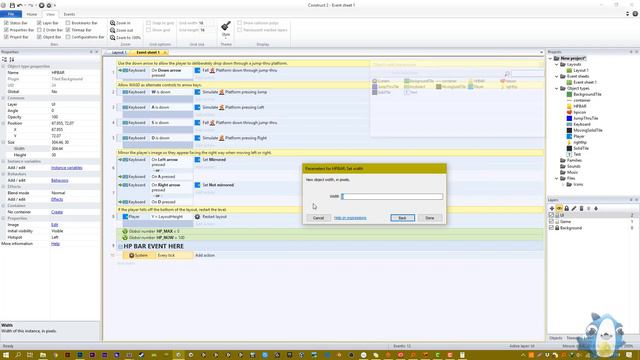The width and height of the screenshot is (640, 360).
Task: Toggle the Object Bar checkbox
Action: [39, 37]
